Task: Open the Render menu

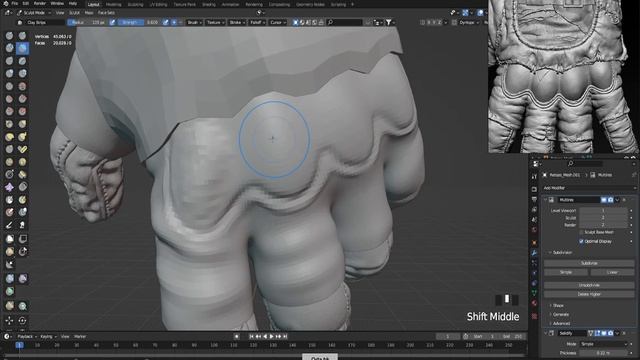Action: [40, 4]
